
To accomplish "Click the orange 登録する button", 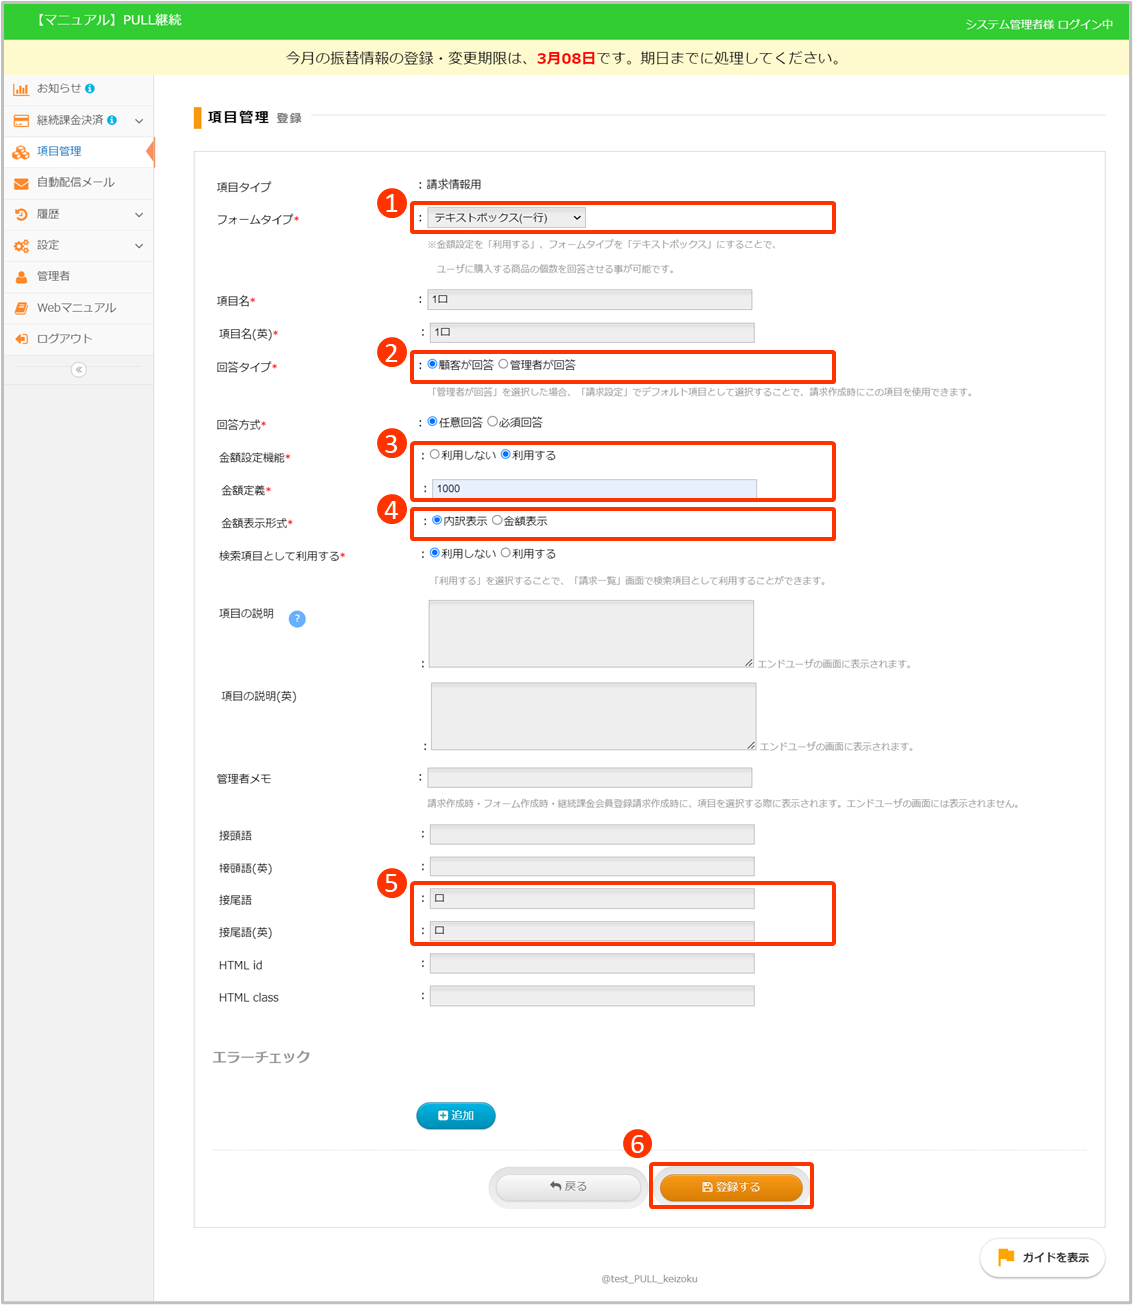I will point(731,1187).
